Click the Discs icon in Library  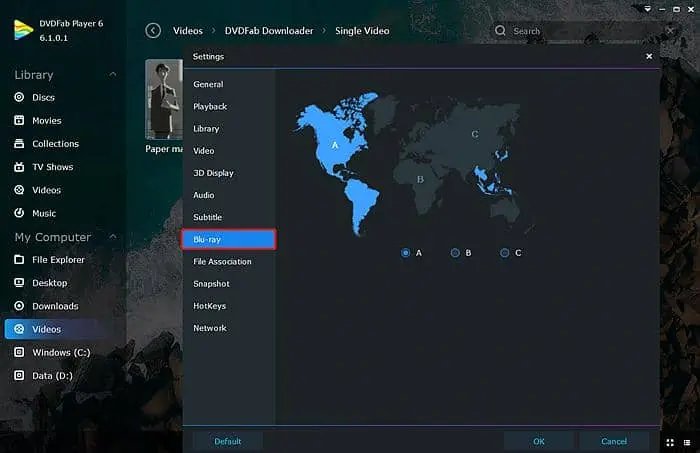(x=20, y=98)
